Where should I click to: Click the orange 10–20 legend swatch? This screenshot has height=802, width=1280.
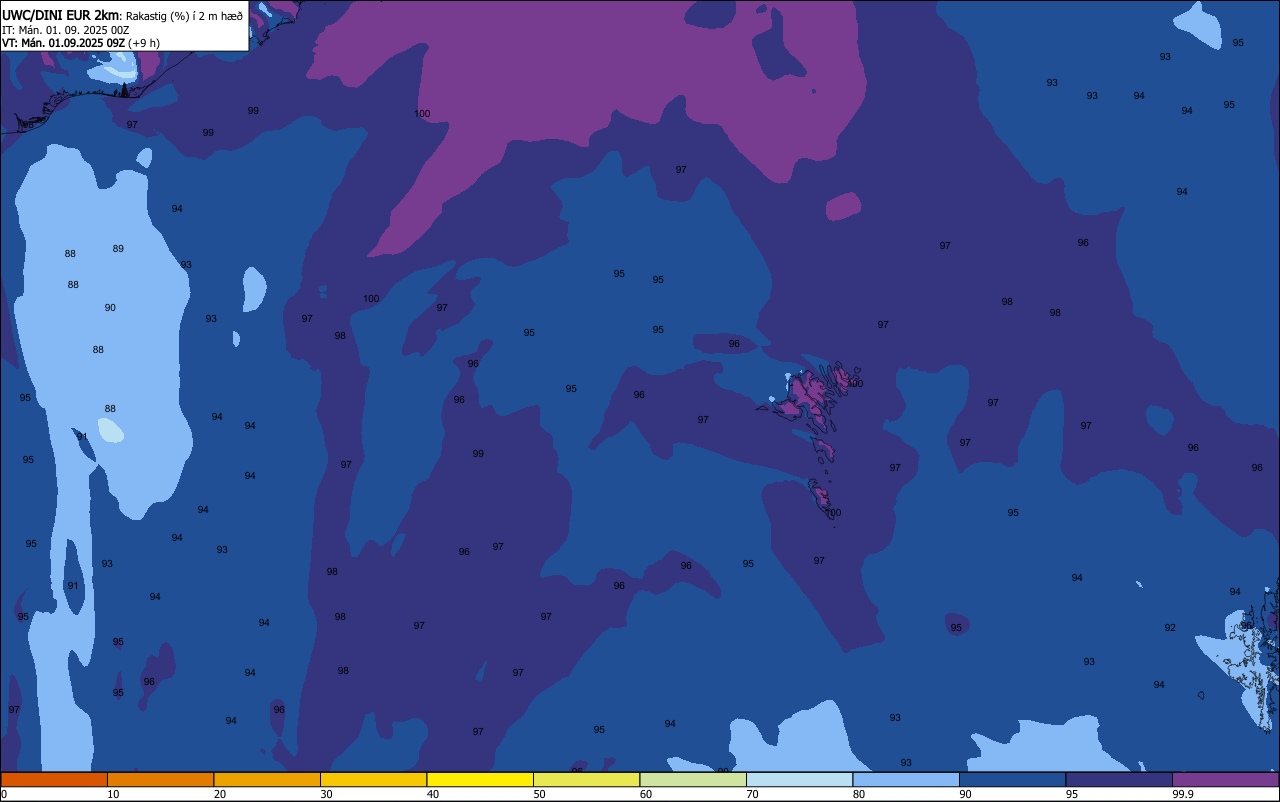point(160,779)
